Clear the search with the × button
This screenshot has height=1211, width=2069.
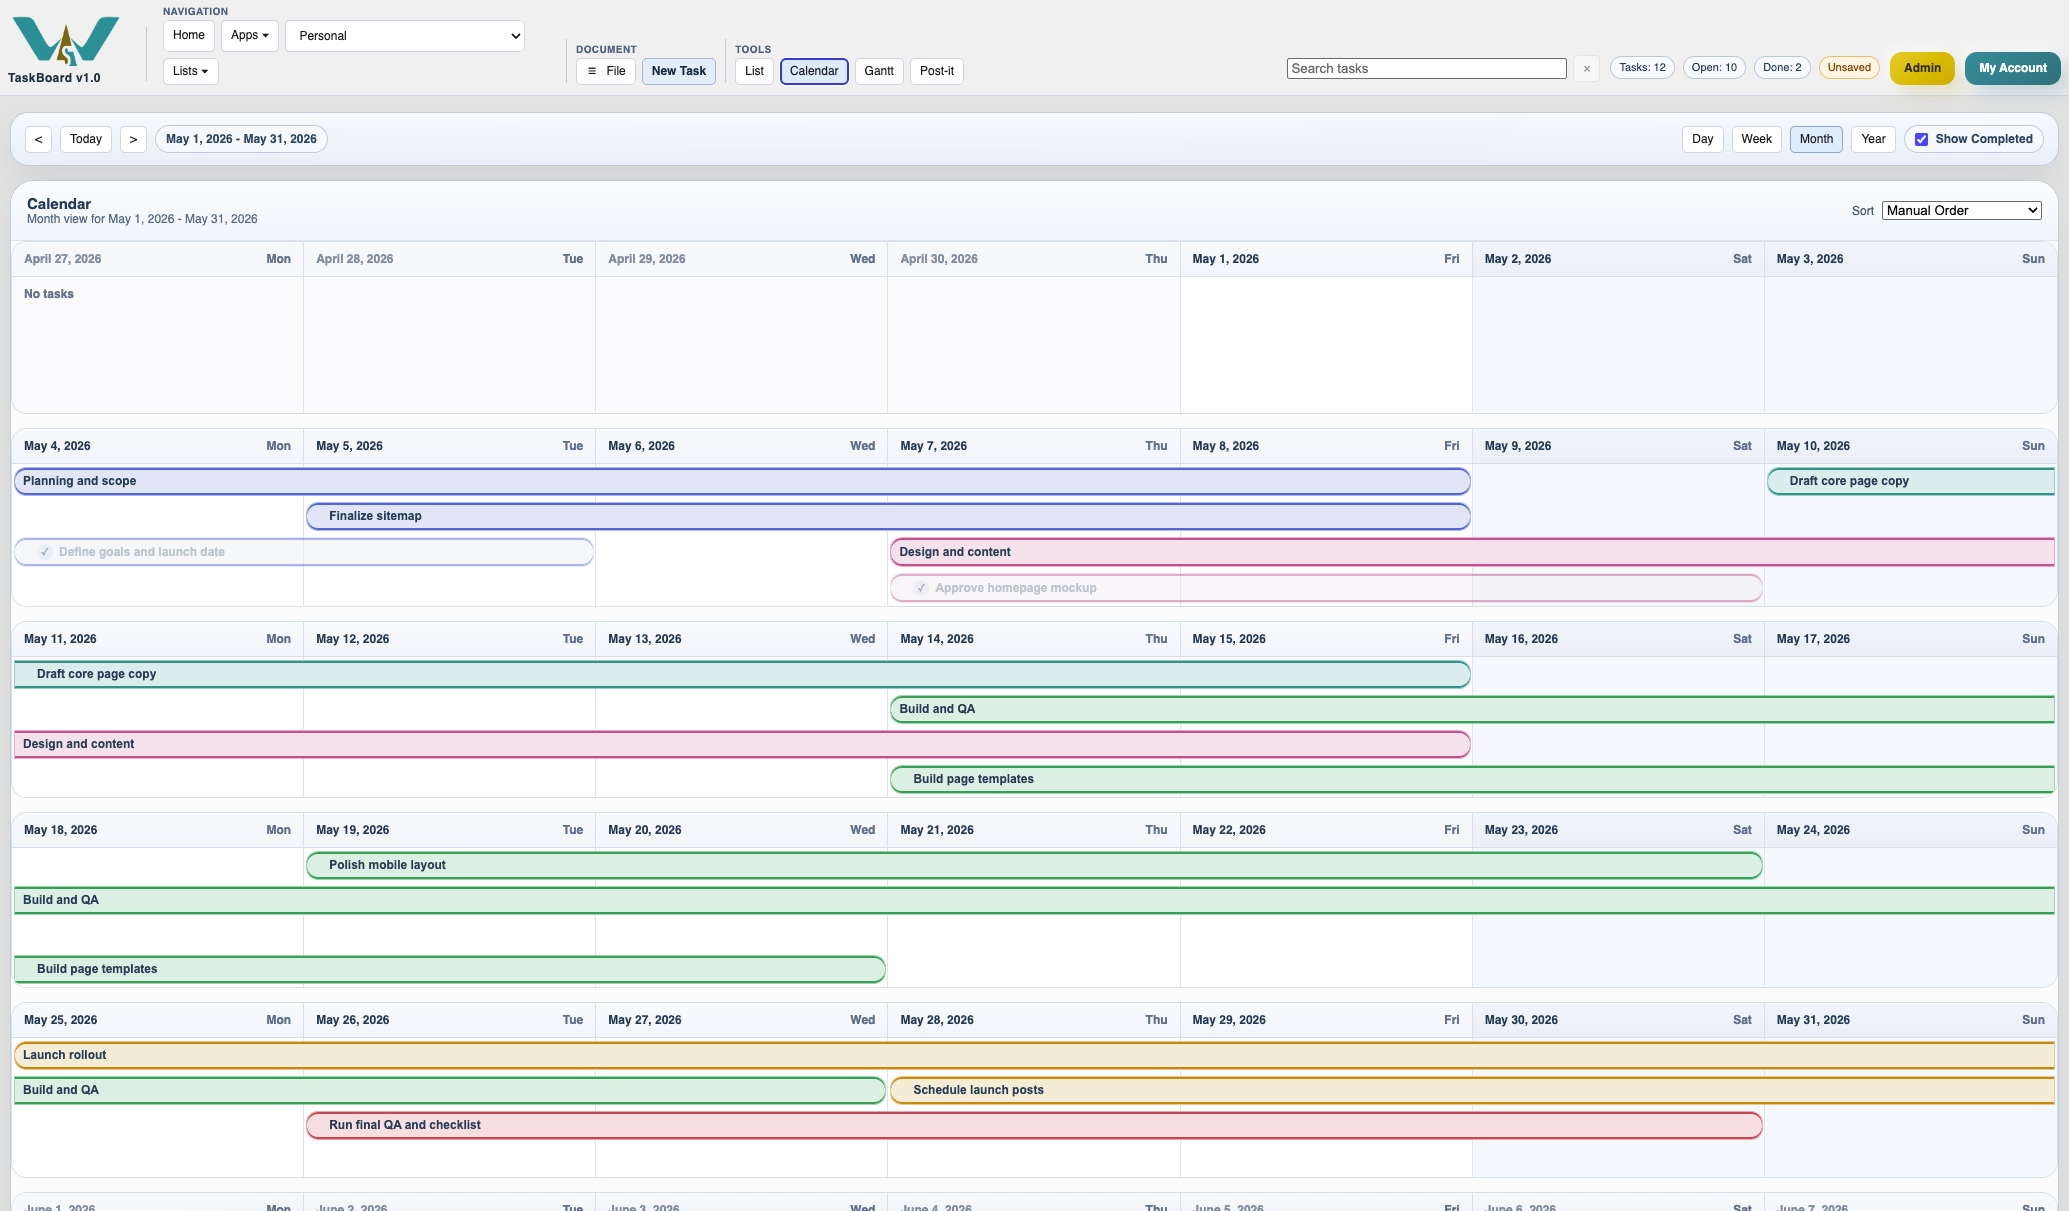(x=1586, y=69)
